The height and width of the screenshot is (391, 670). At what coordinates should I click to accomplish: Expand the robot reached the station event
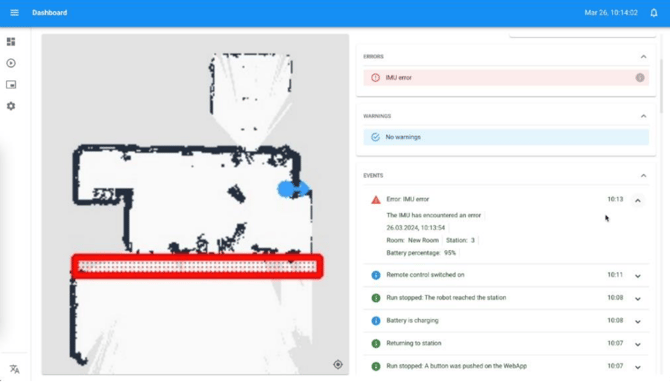click(638, 299)
